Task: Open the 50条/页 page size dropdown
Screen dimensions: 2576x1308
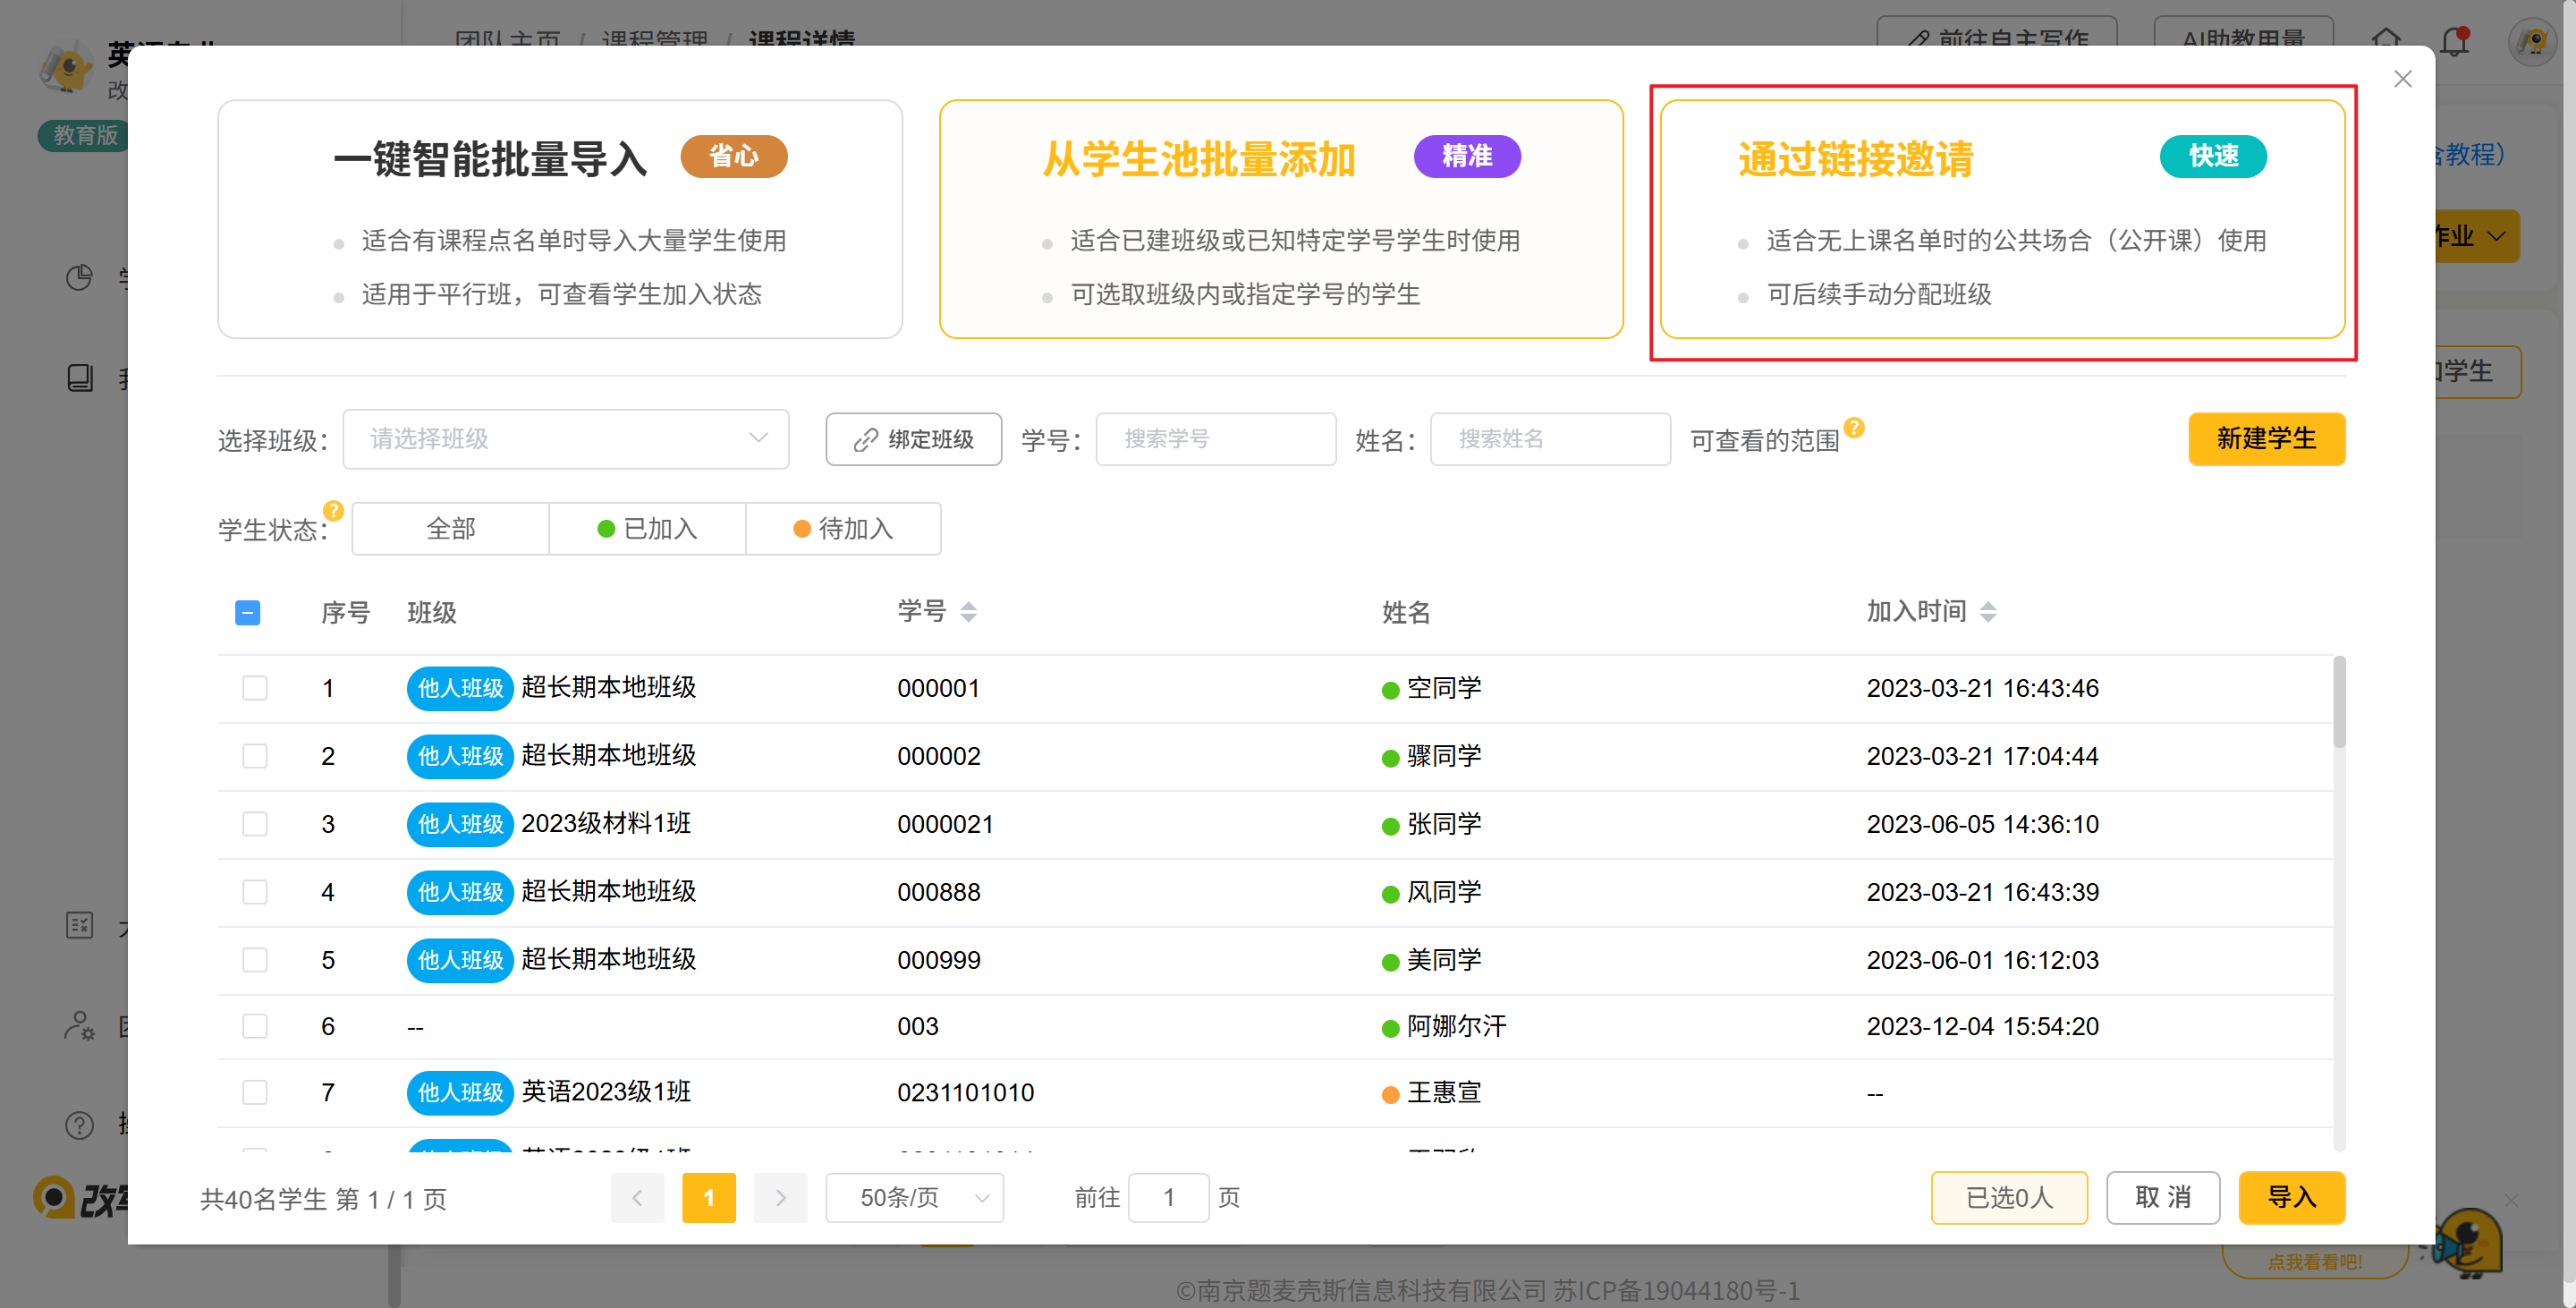Action: (x=913, y=1197)
